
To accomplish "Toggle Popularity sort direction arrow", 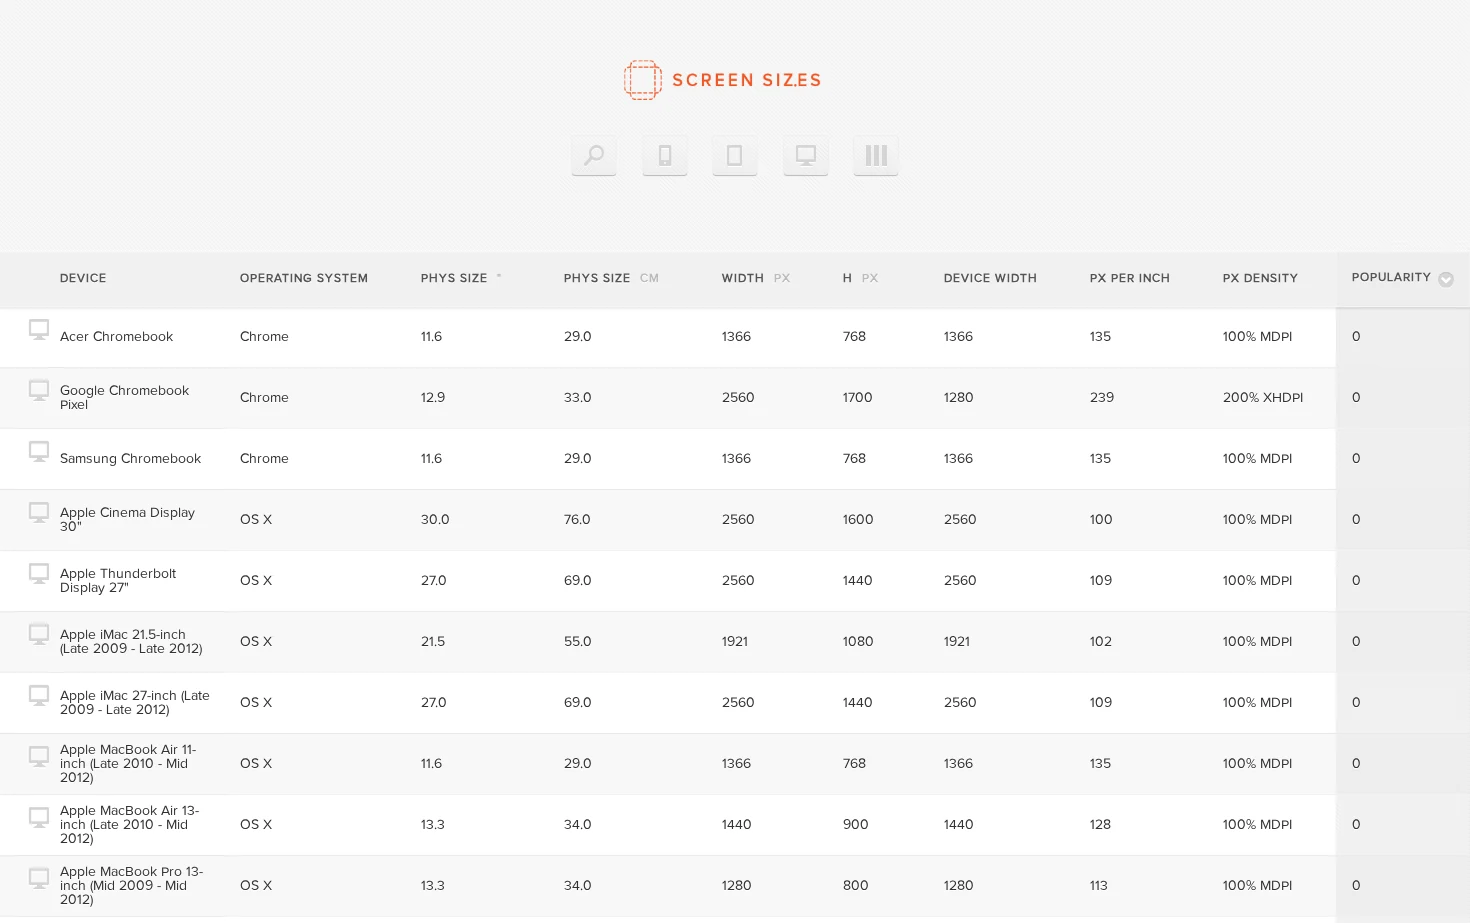I will [1446, 279].
